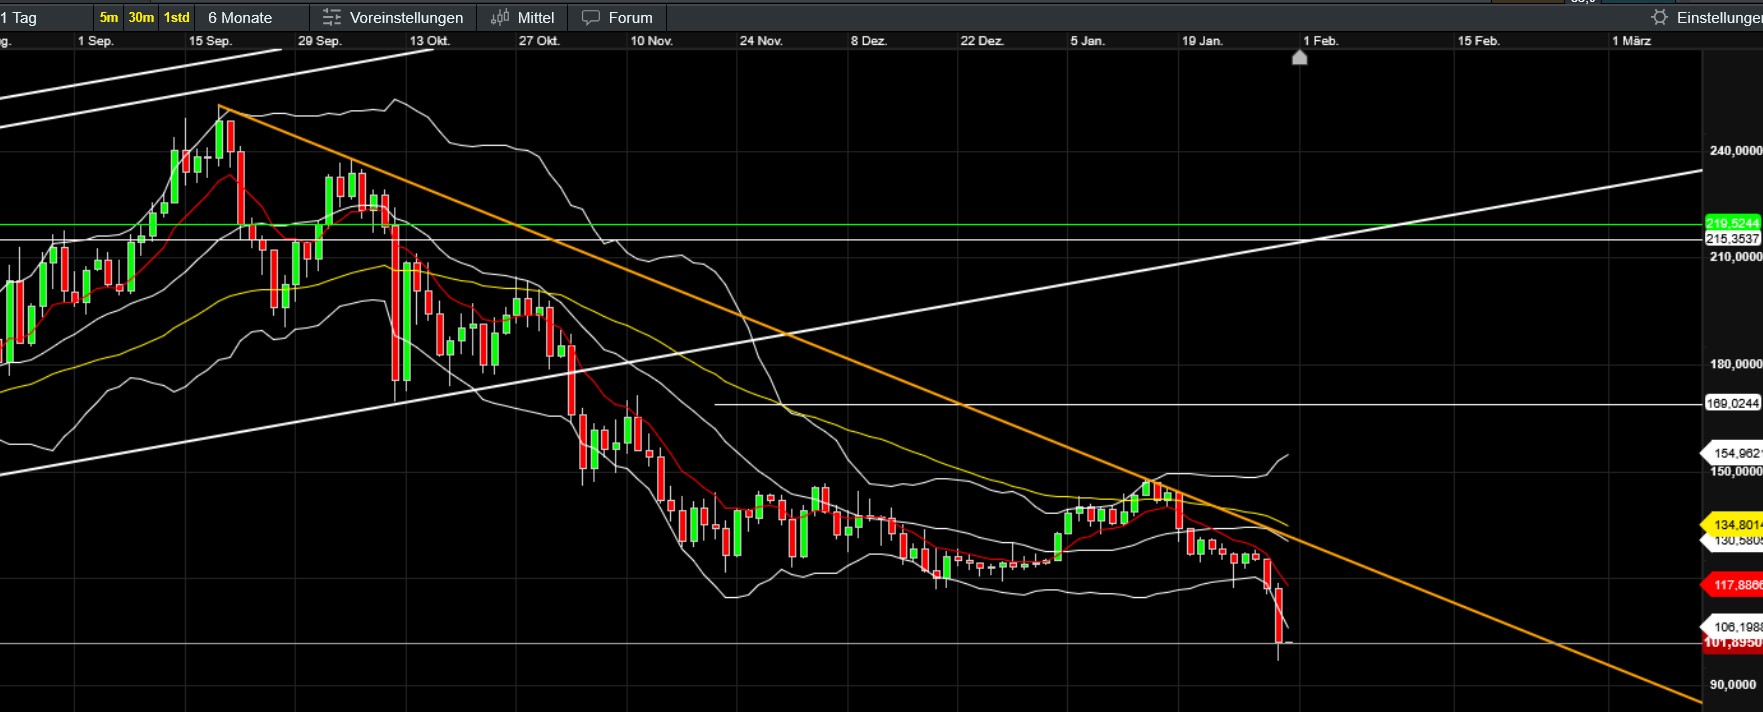Open the Mittel price type option

[x=536, y=18]
